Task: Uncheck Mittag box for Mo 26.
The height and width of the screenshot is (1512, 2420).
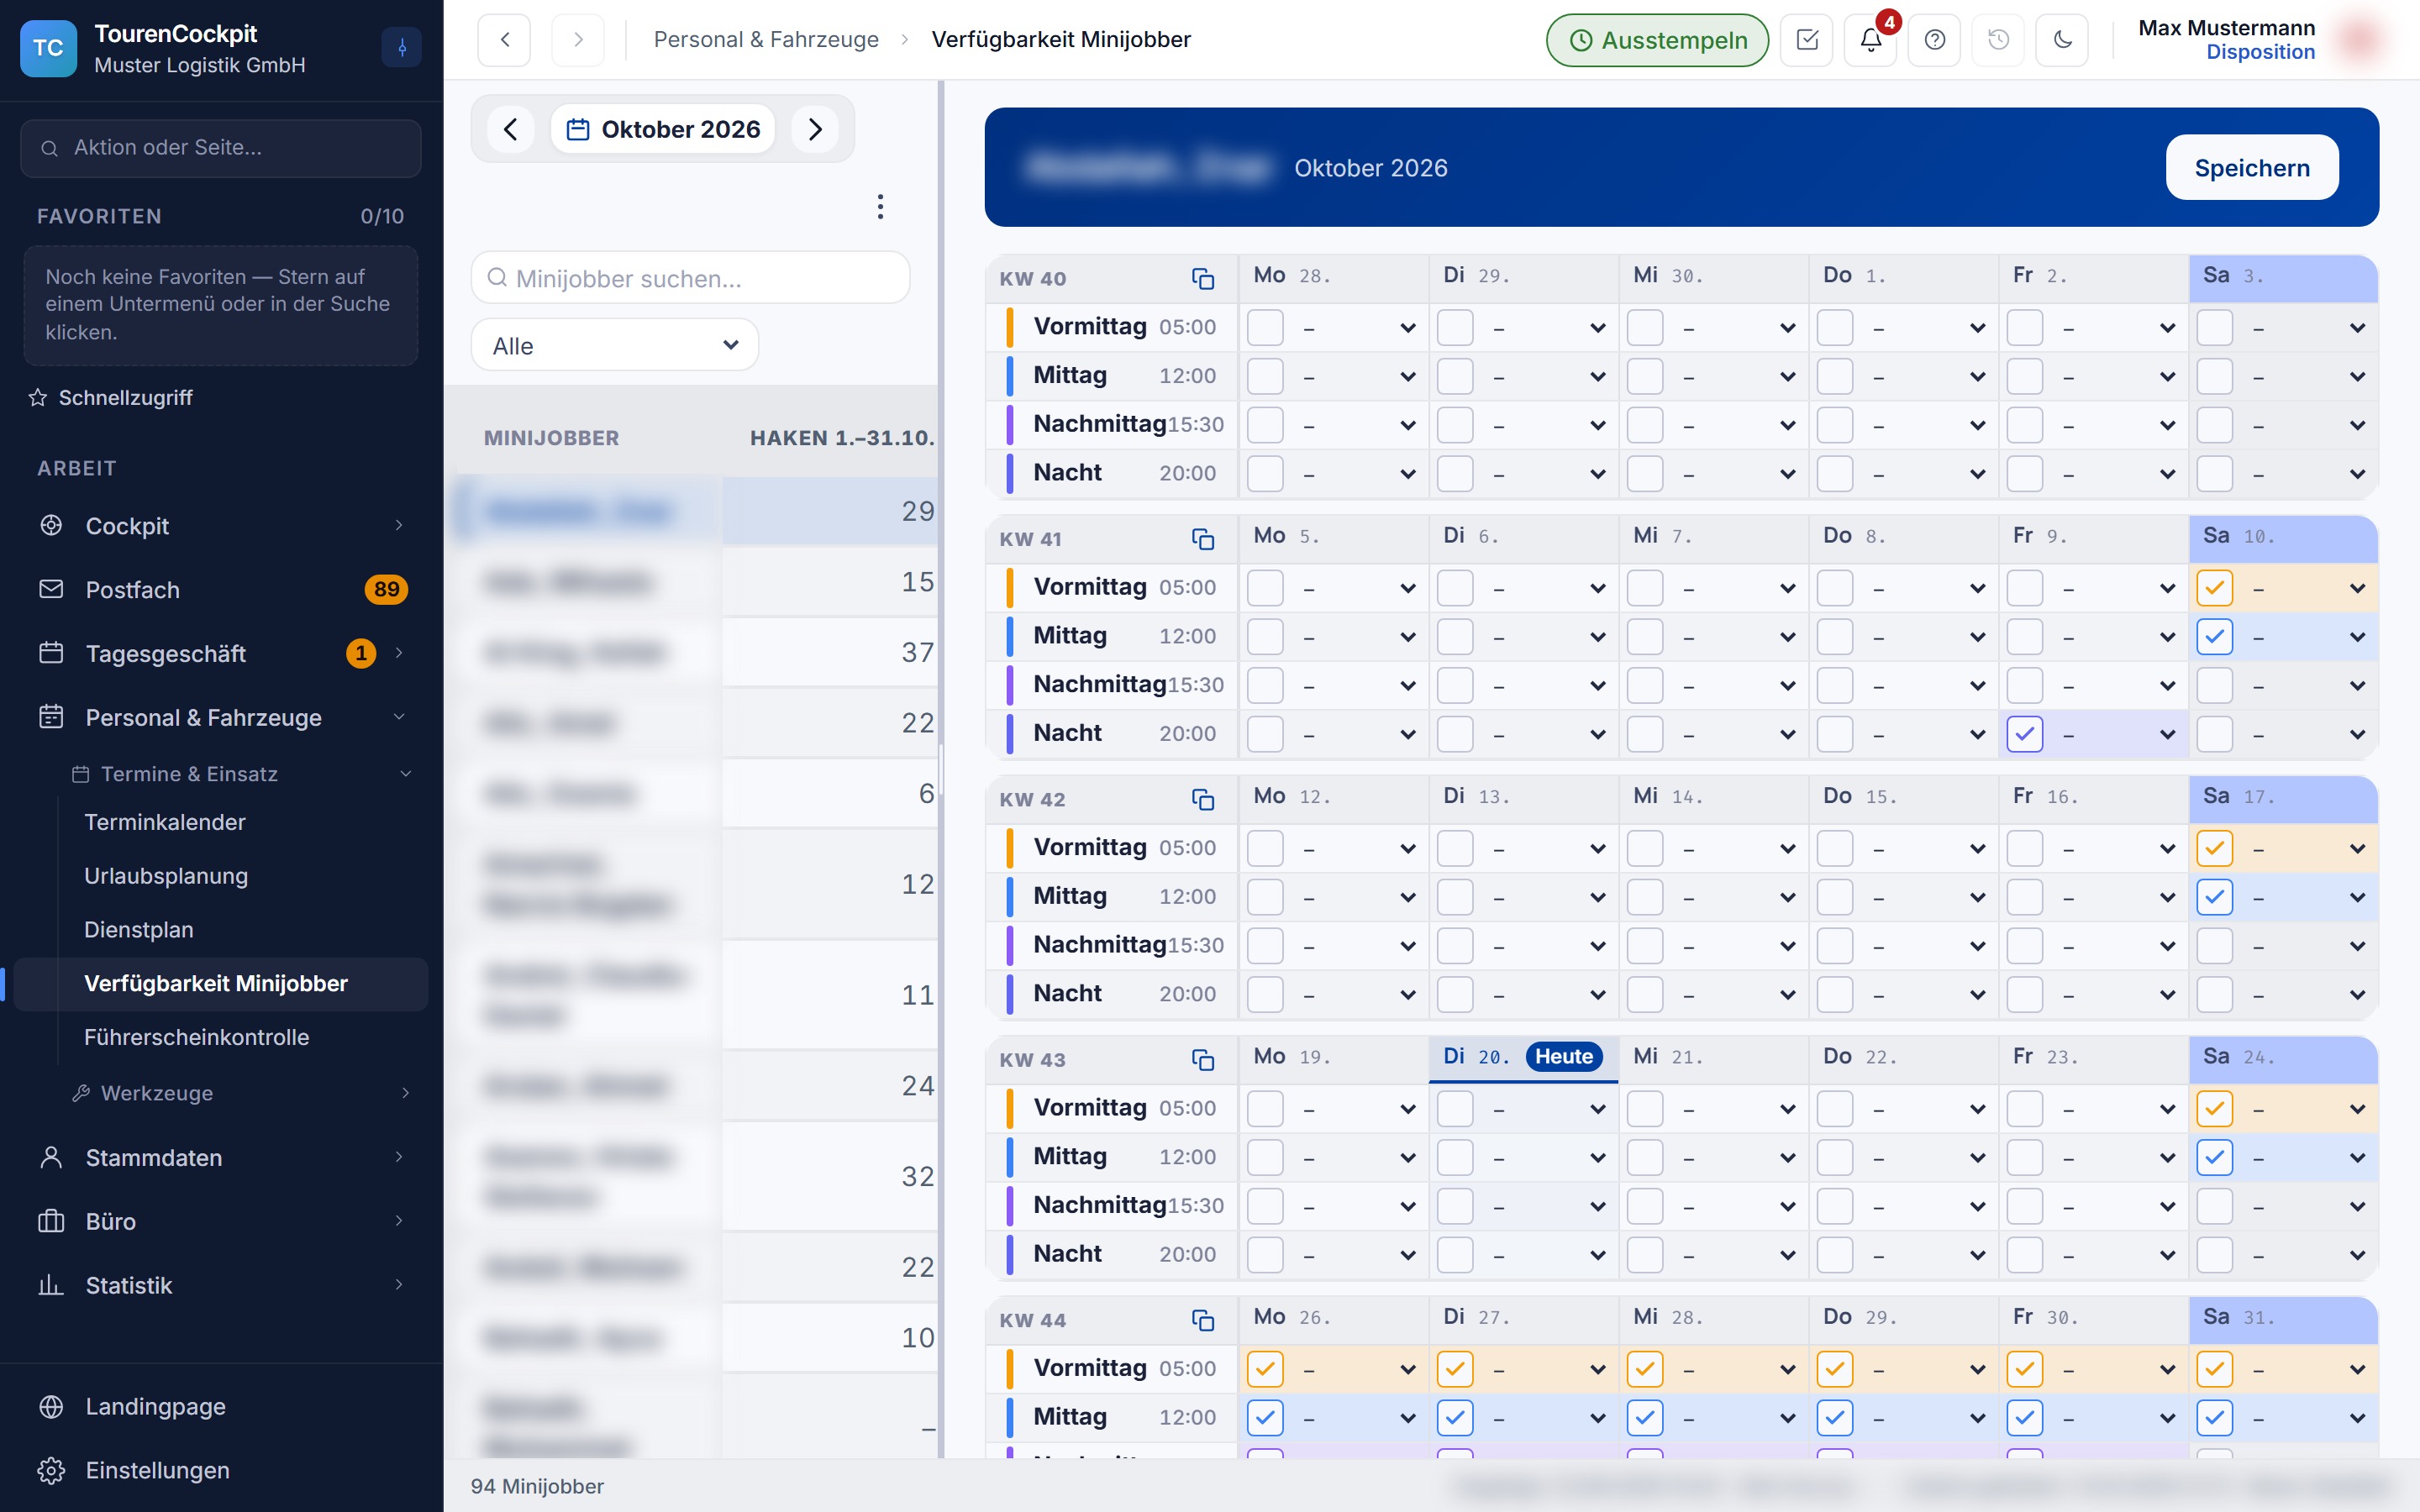Action: (x=1265, y=1418)
